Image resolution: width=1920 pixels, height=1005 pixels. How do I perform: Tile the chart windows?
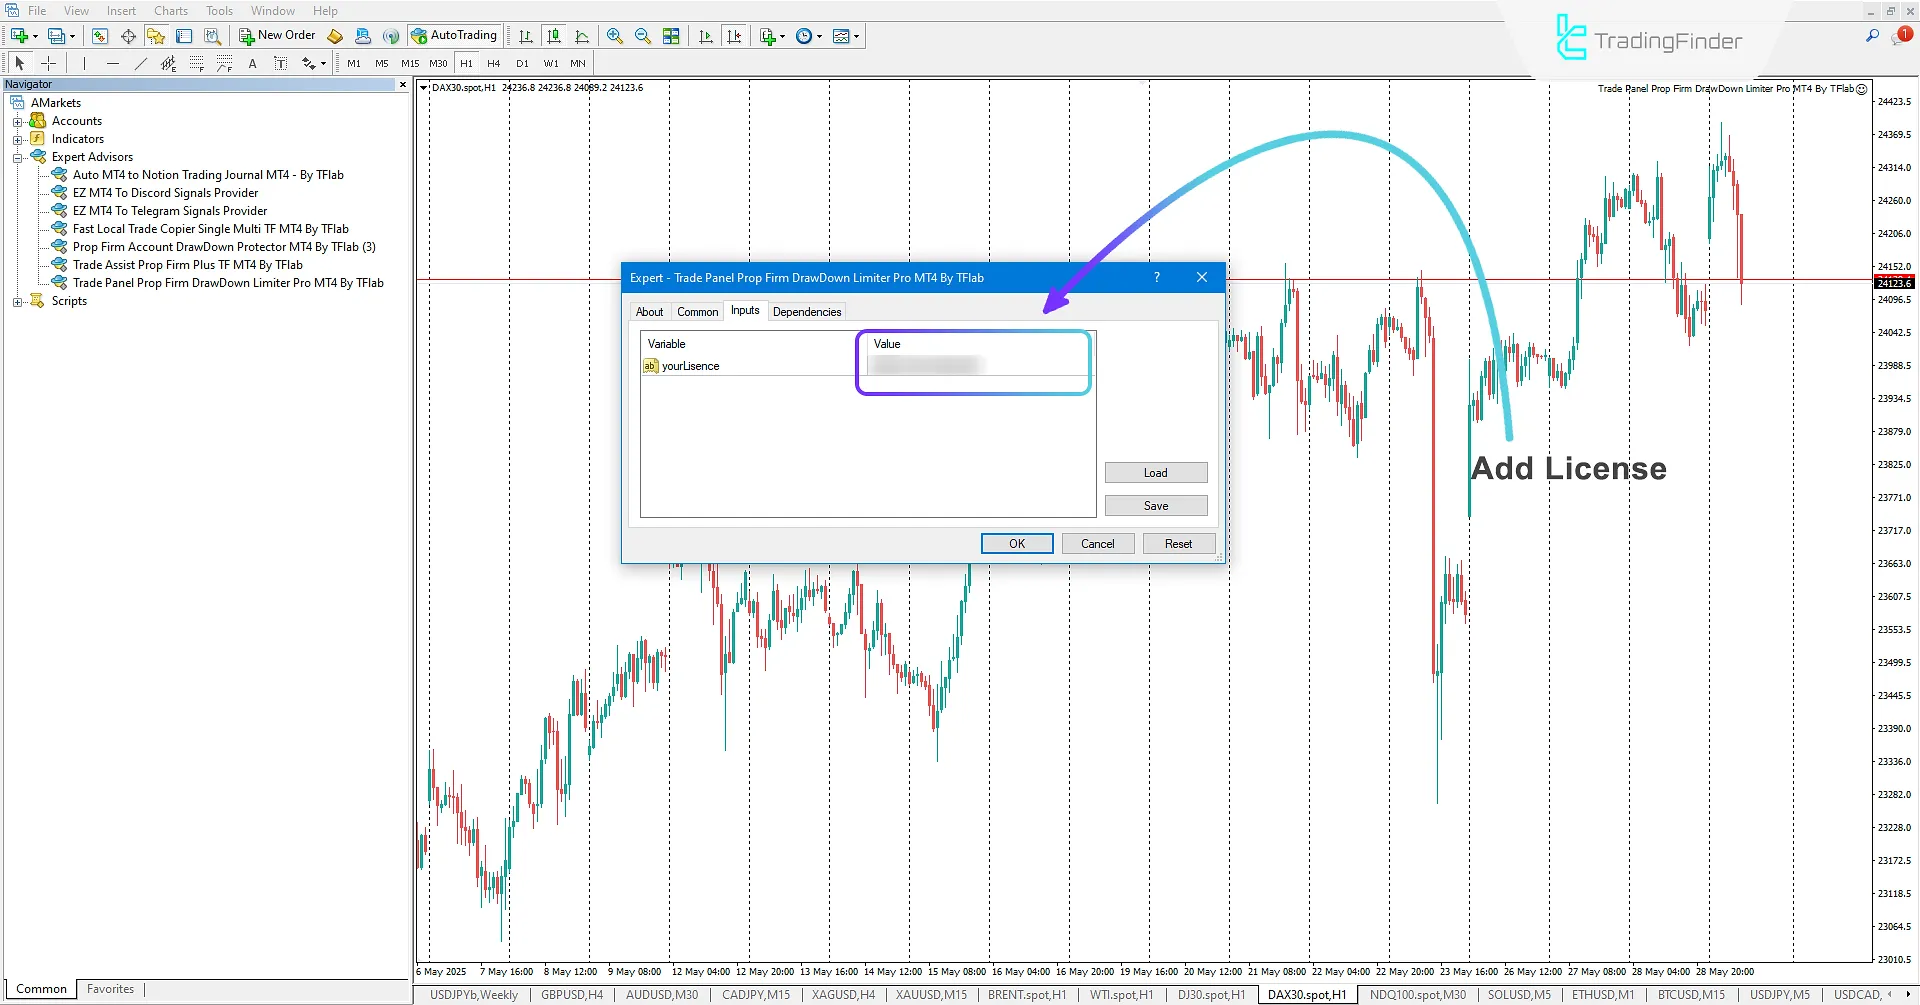(671, 35)
